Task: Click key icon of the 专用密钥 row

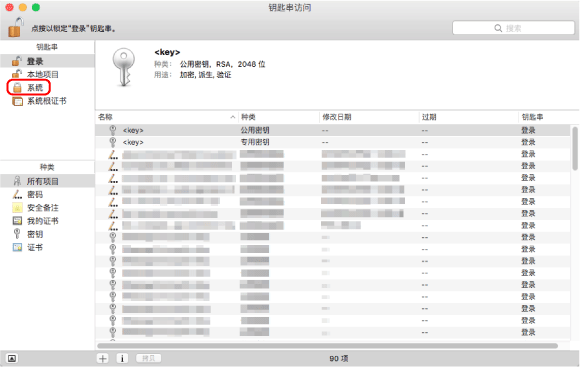Action: (x=113, y=142)
